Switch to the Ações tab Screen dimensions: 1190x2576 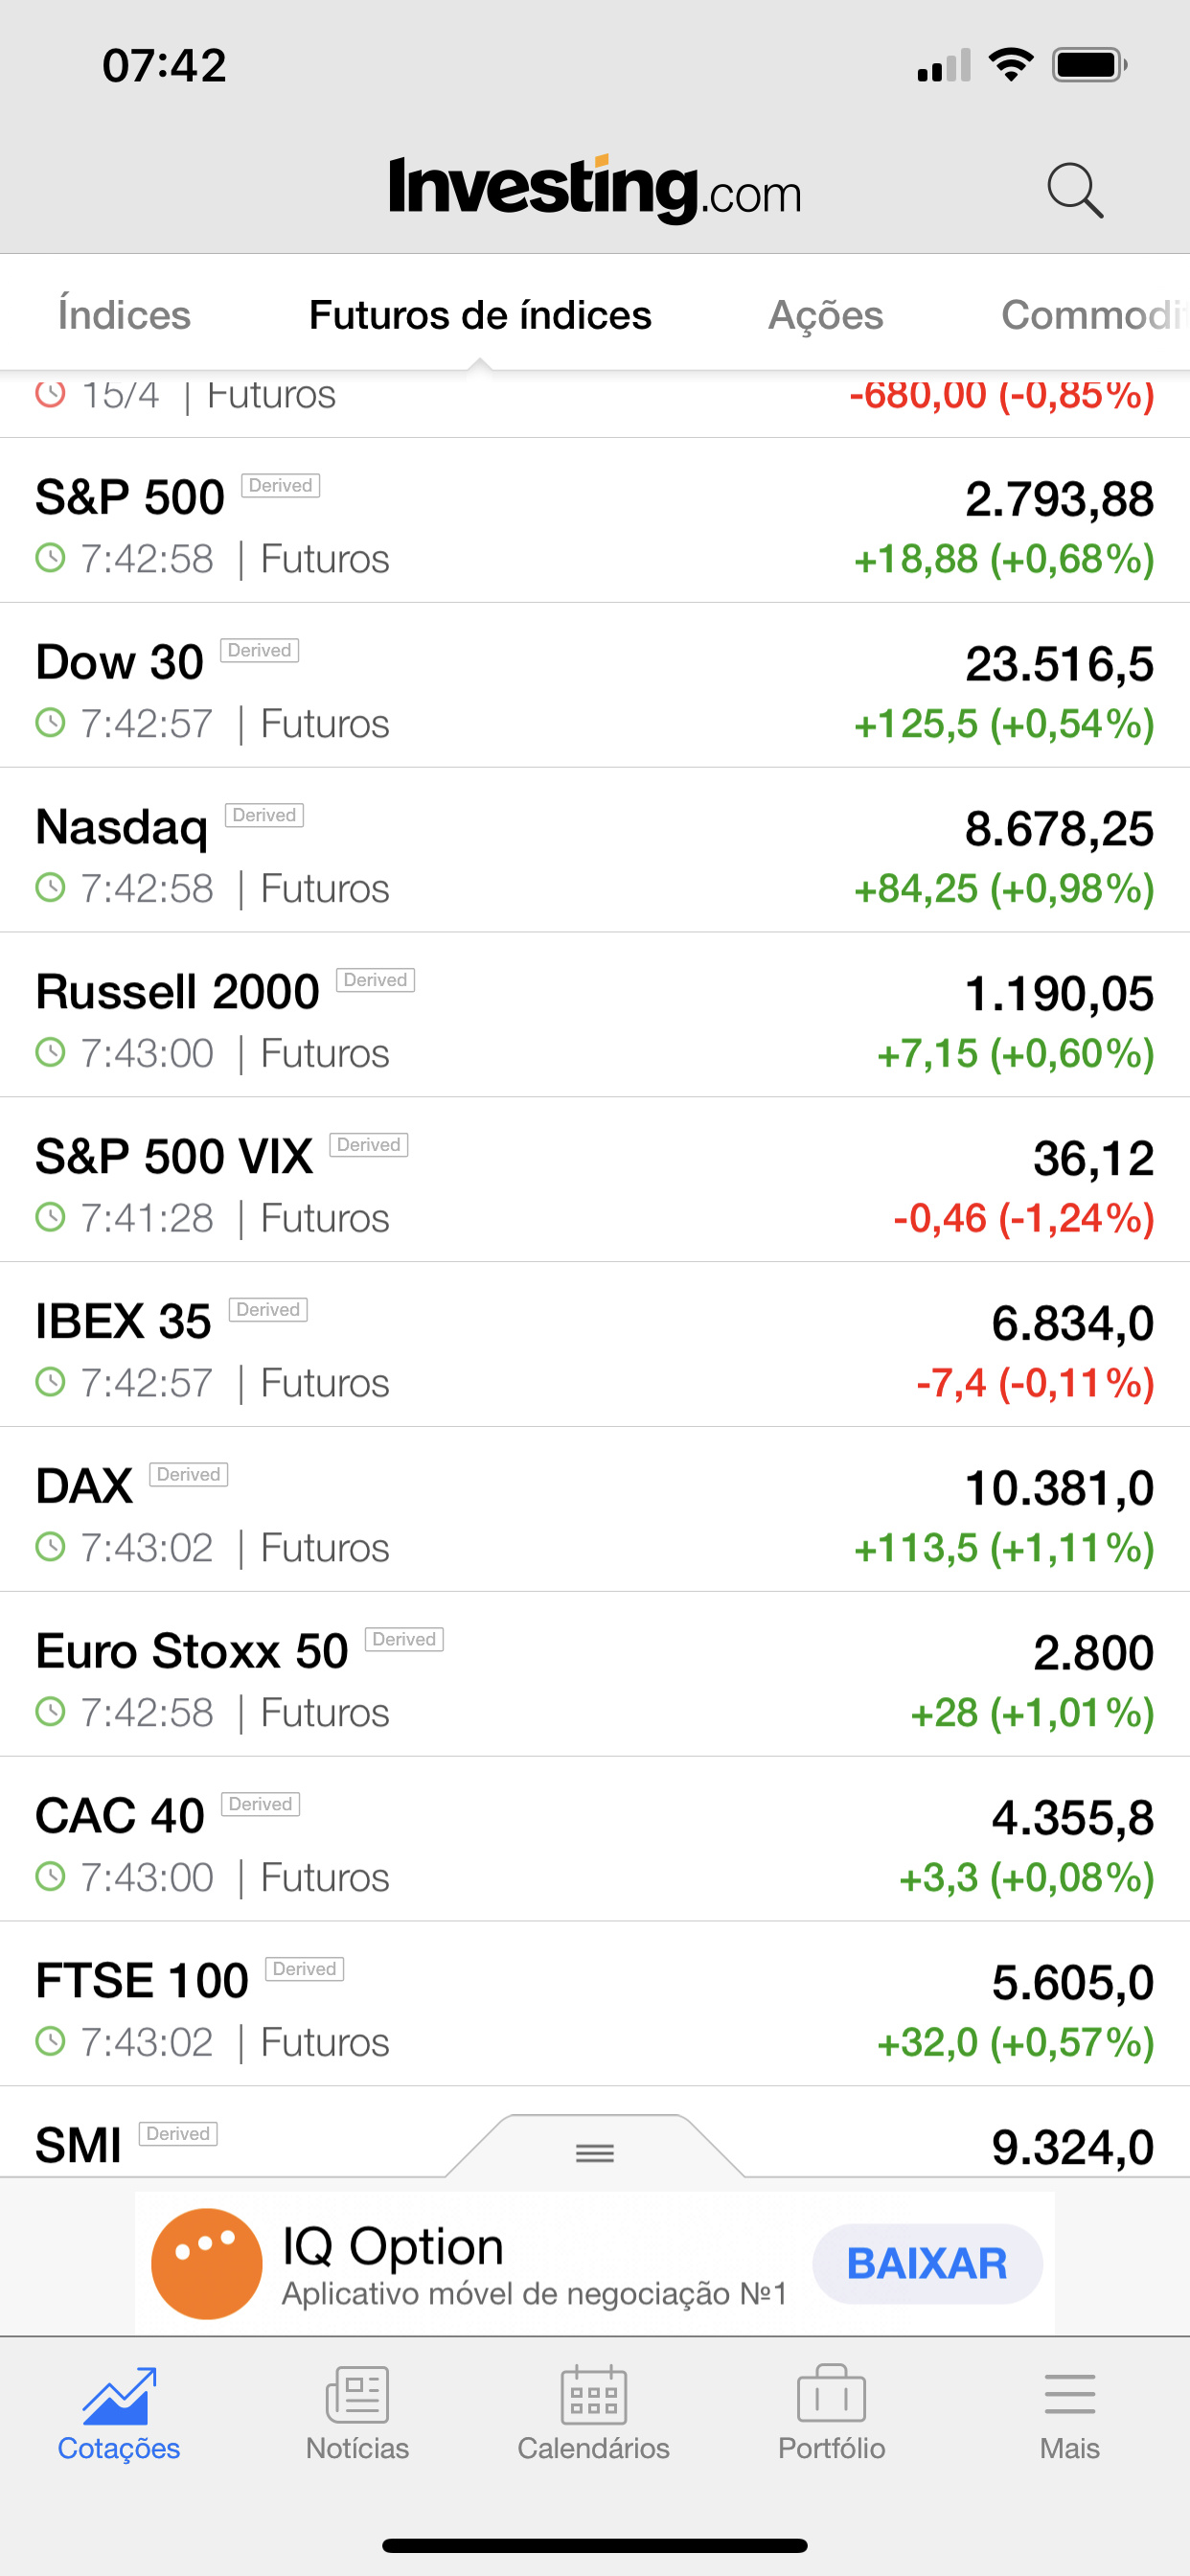coord(826,315)
